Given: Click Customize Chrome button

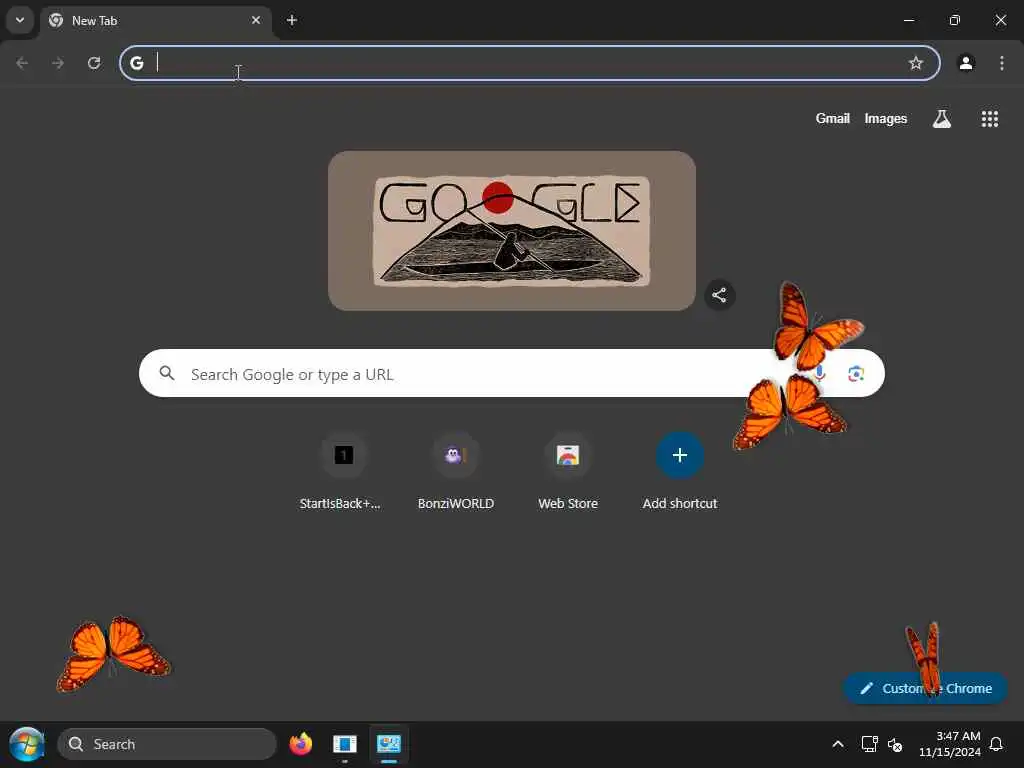Looking at the screenshot, I should coord(925,688).
